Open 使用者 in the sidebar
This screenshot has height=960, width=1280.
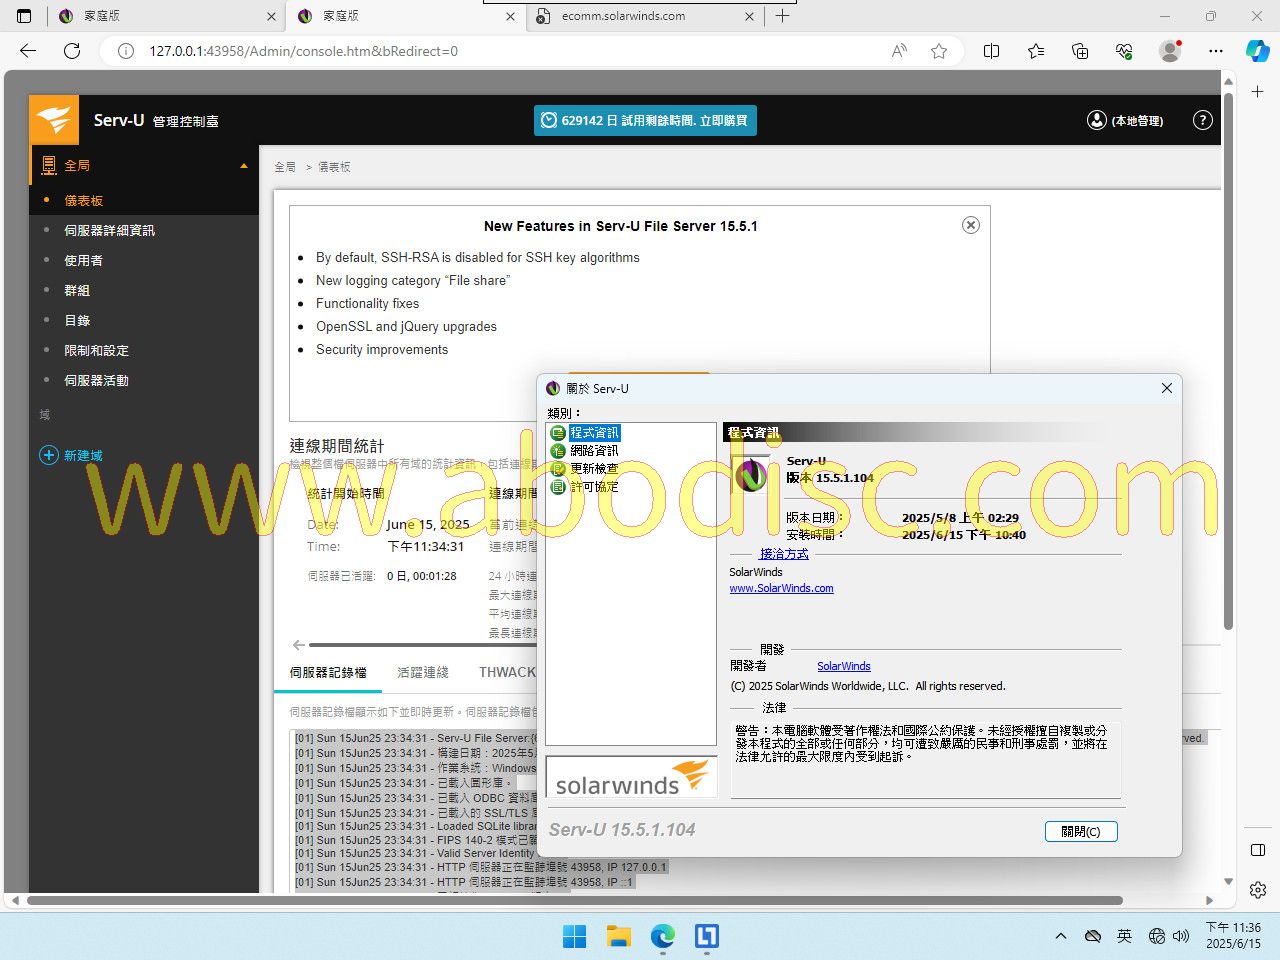84,260
